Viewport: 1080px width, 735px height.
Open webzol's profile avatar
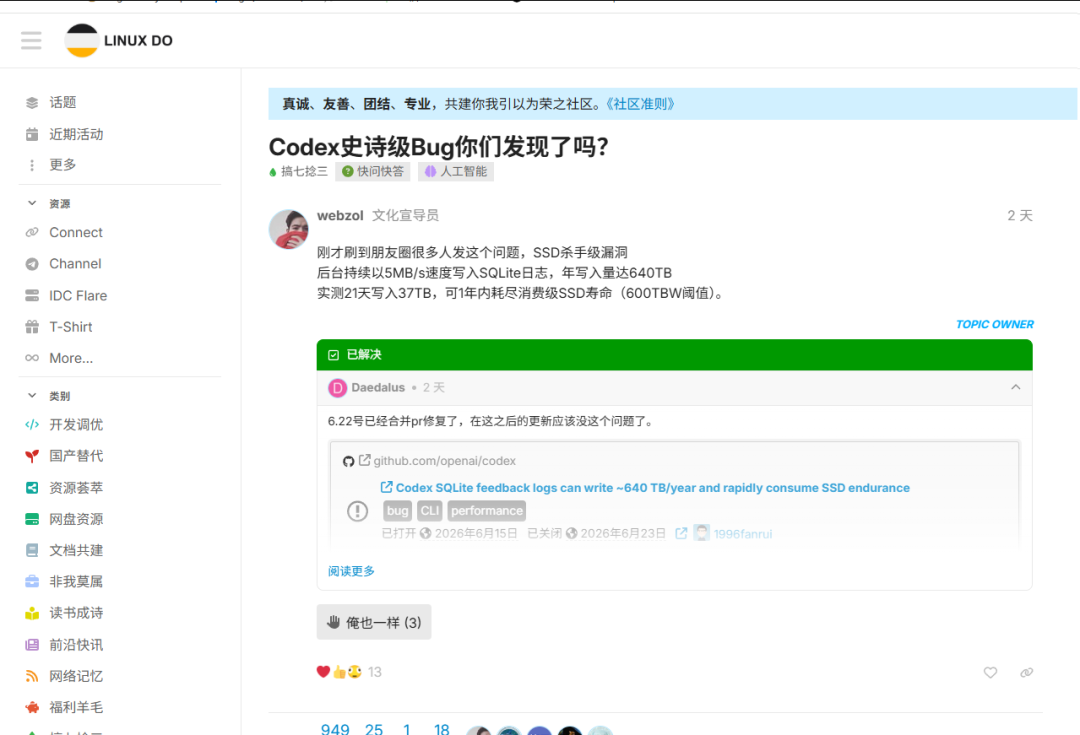click(x=289, y=229)
